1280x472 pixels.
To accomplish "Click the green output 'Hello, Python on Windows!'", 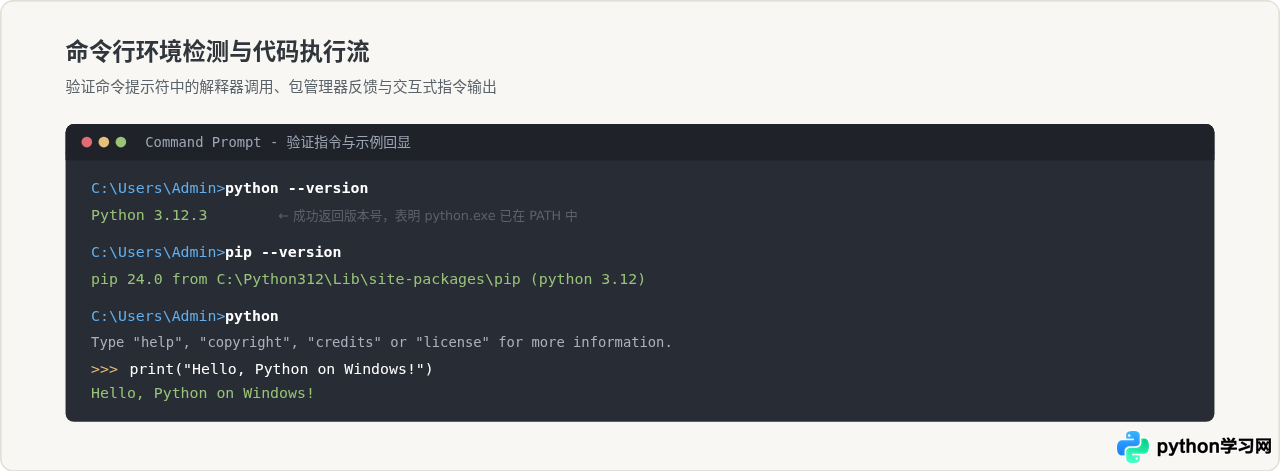I will 203,393.
